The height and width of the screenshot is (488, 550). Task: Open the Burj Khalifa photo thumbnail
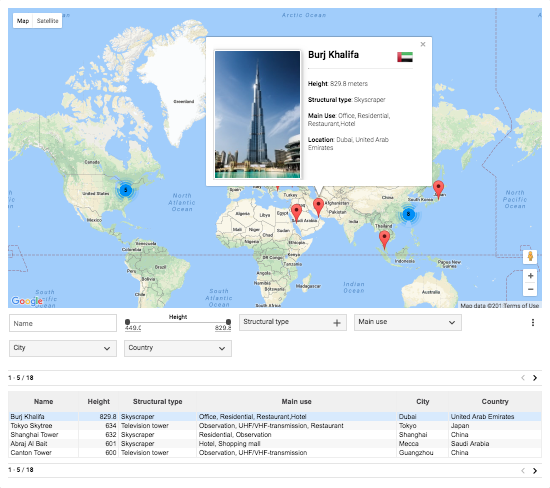coord(257,114)
